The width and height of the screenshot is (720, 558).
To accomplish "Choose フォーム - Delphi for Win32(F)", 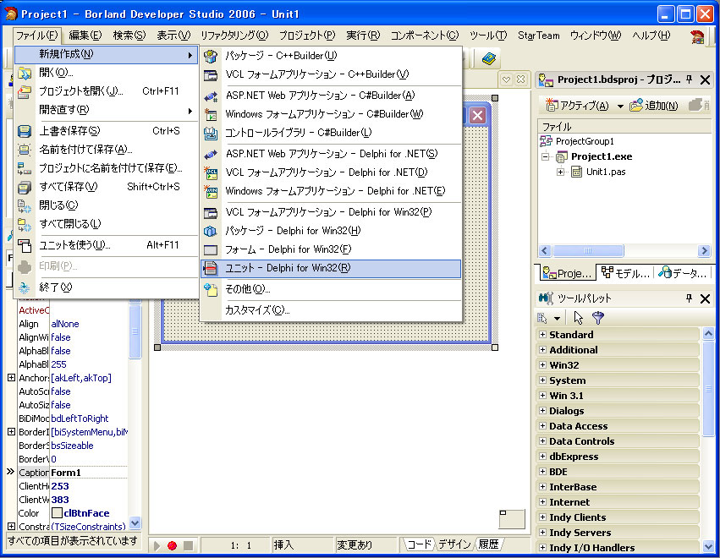I will [x=331, y=249].
